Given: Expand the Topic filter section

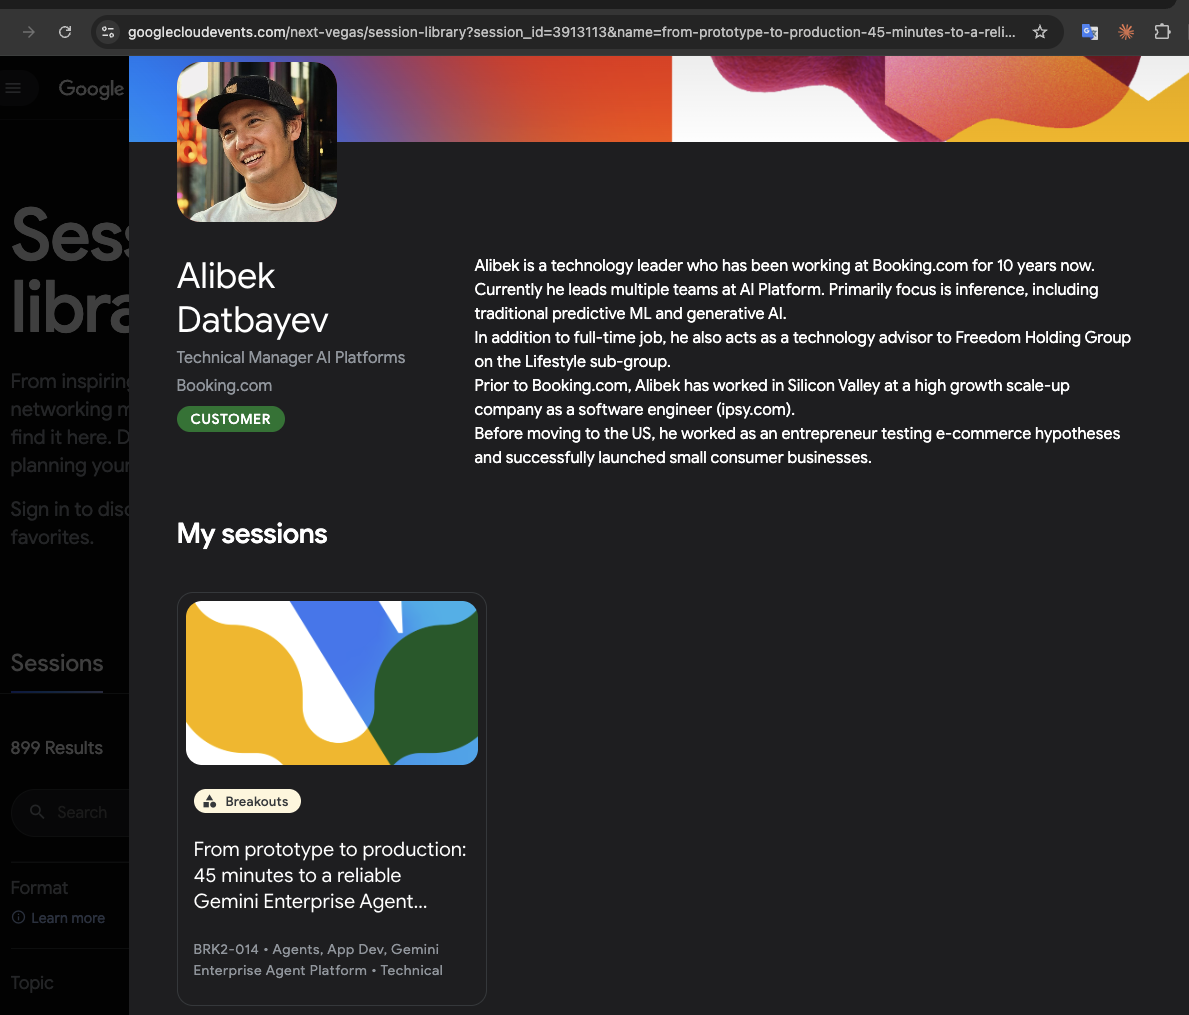Looking at the screenshot, I should 32,982.
